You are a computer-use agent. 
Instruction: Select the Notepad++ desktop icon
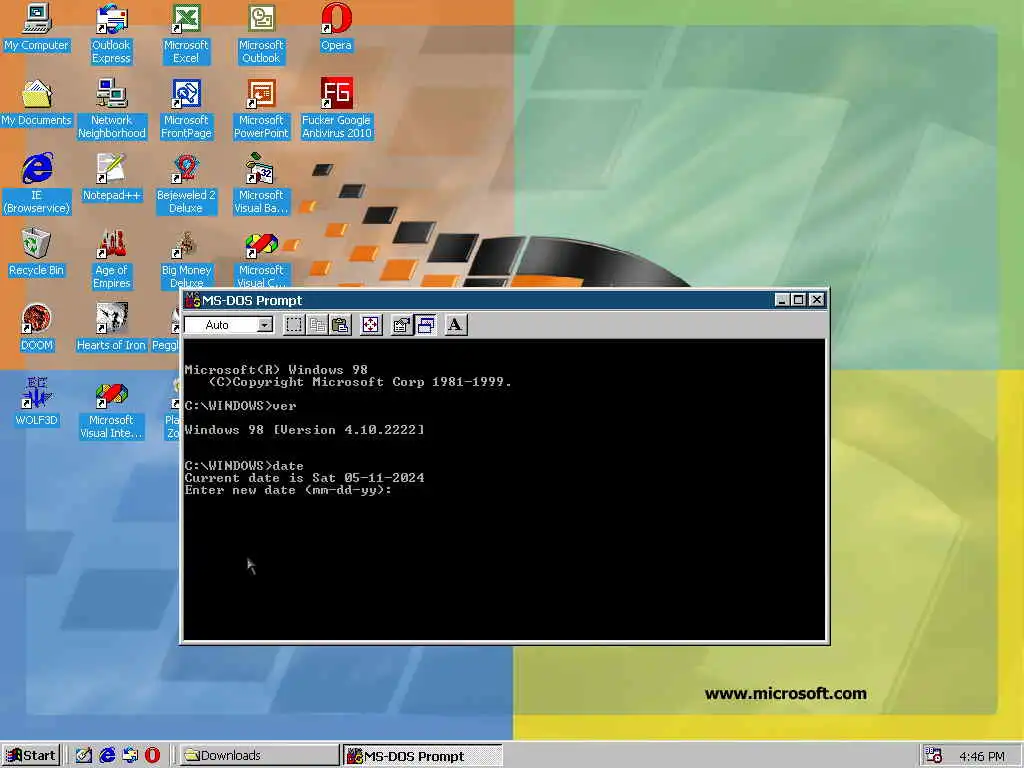111,178
